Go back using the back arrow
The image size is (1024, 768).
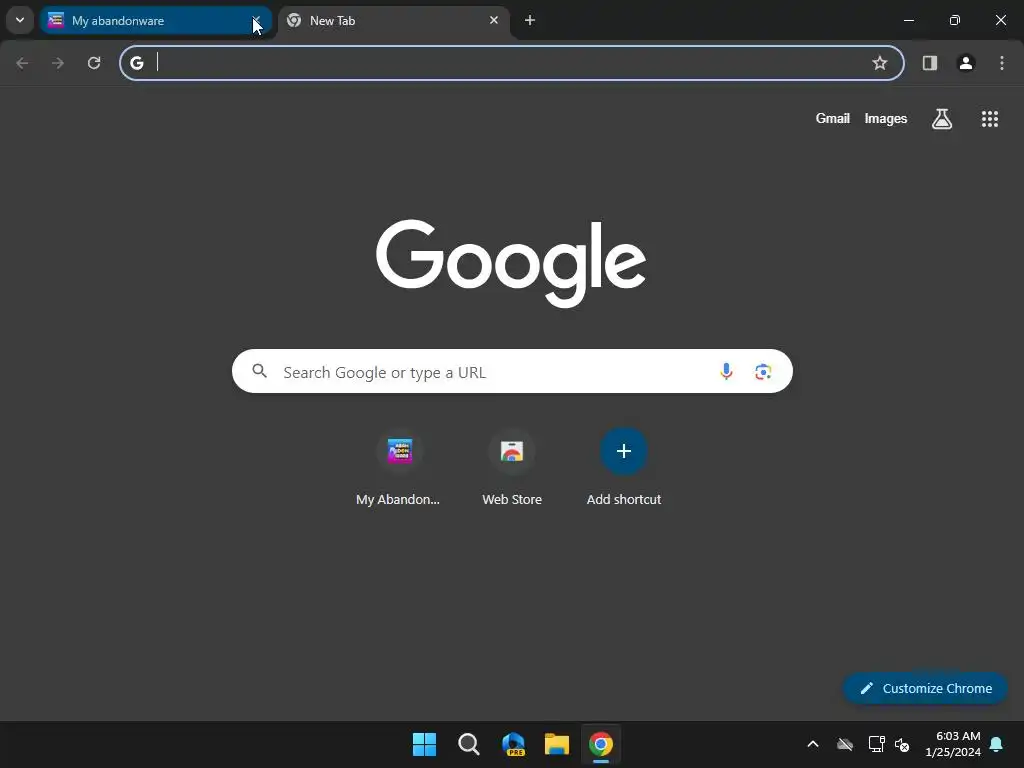coord(22,63)
